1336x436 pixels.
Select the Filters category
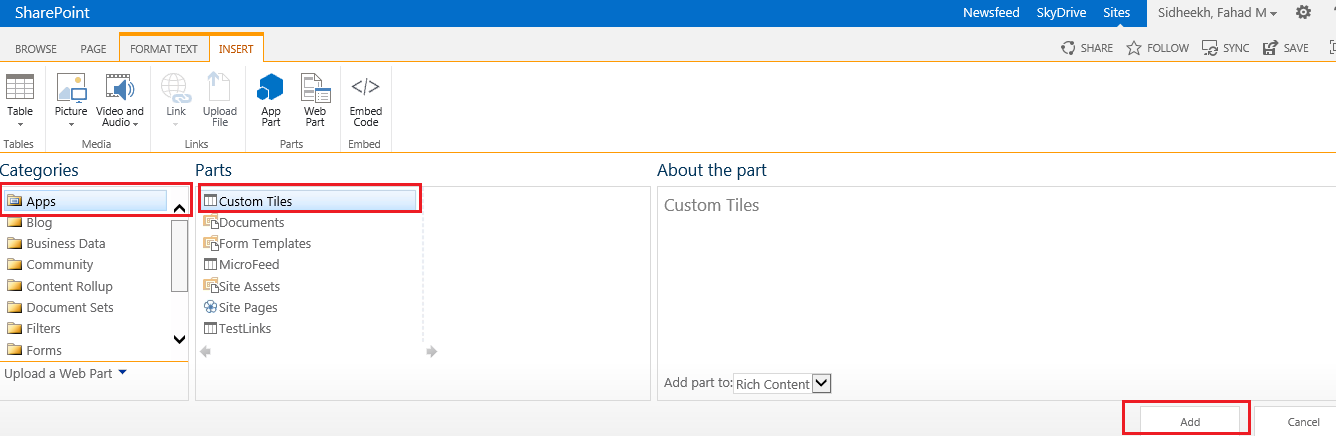[x=34, y=328]
